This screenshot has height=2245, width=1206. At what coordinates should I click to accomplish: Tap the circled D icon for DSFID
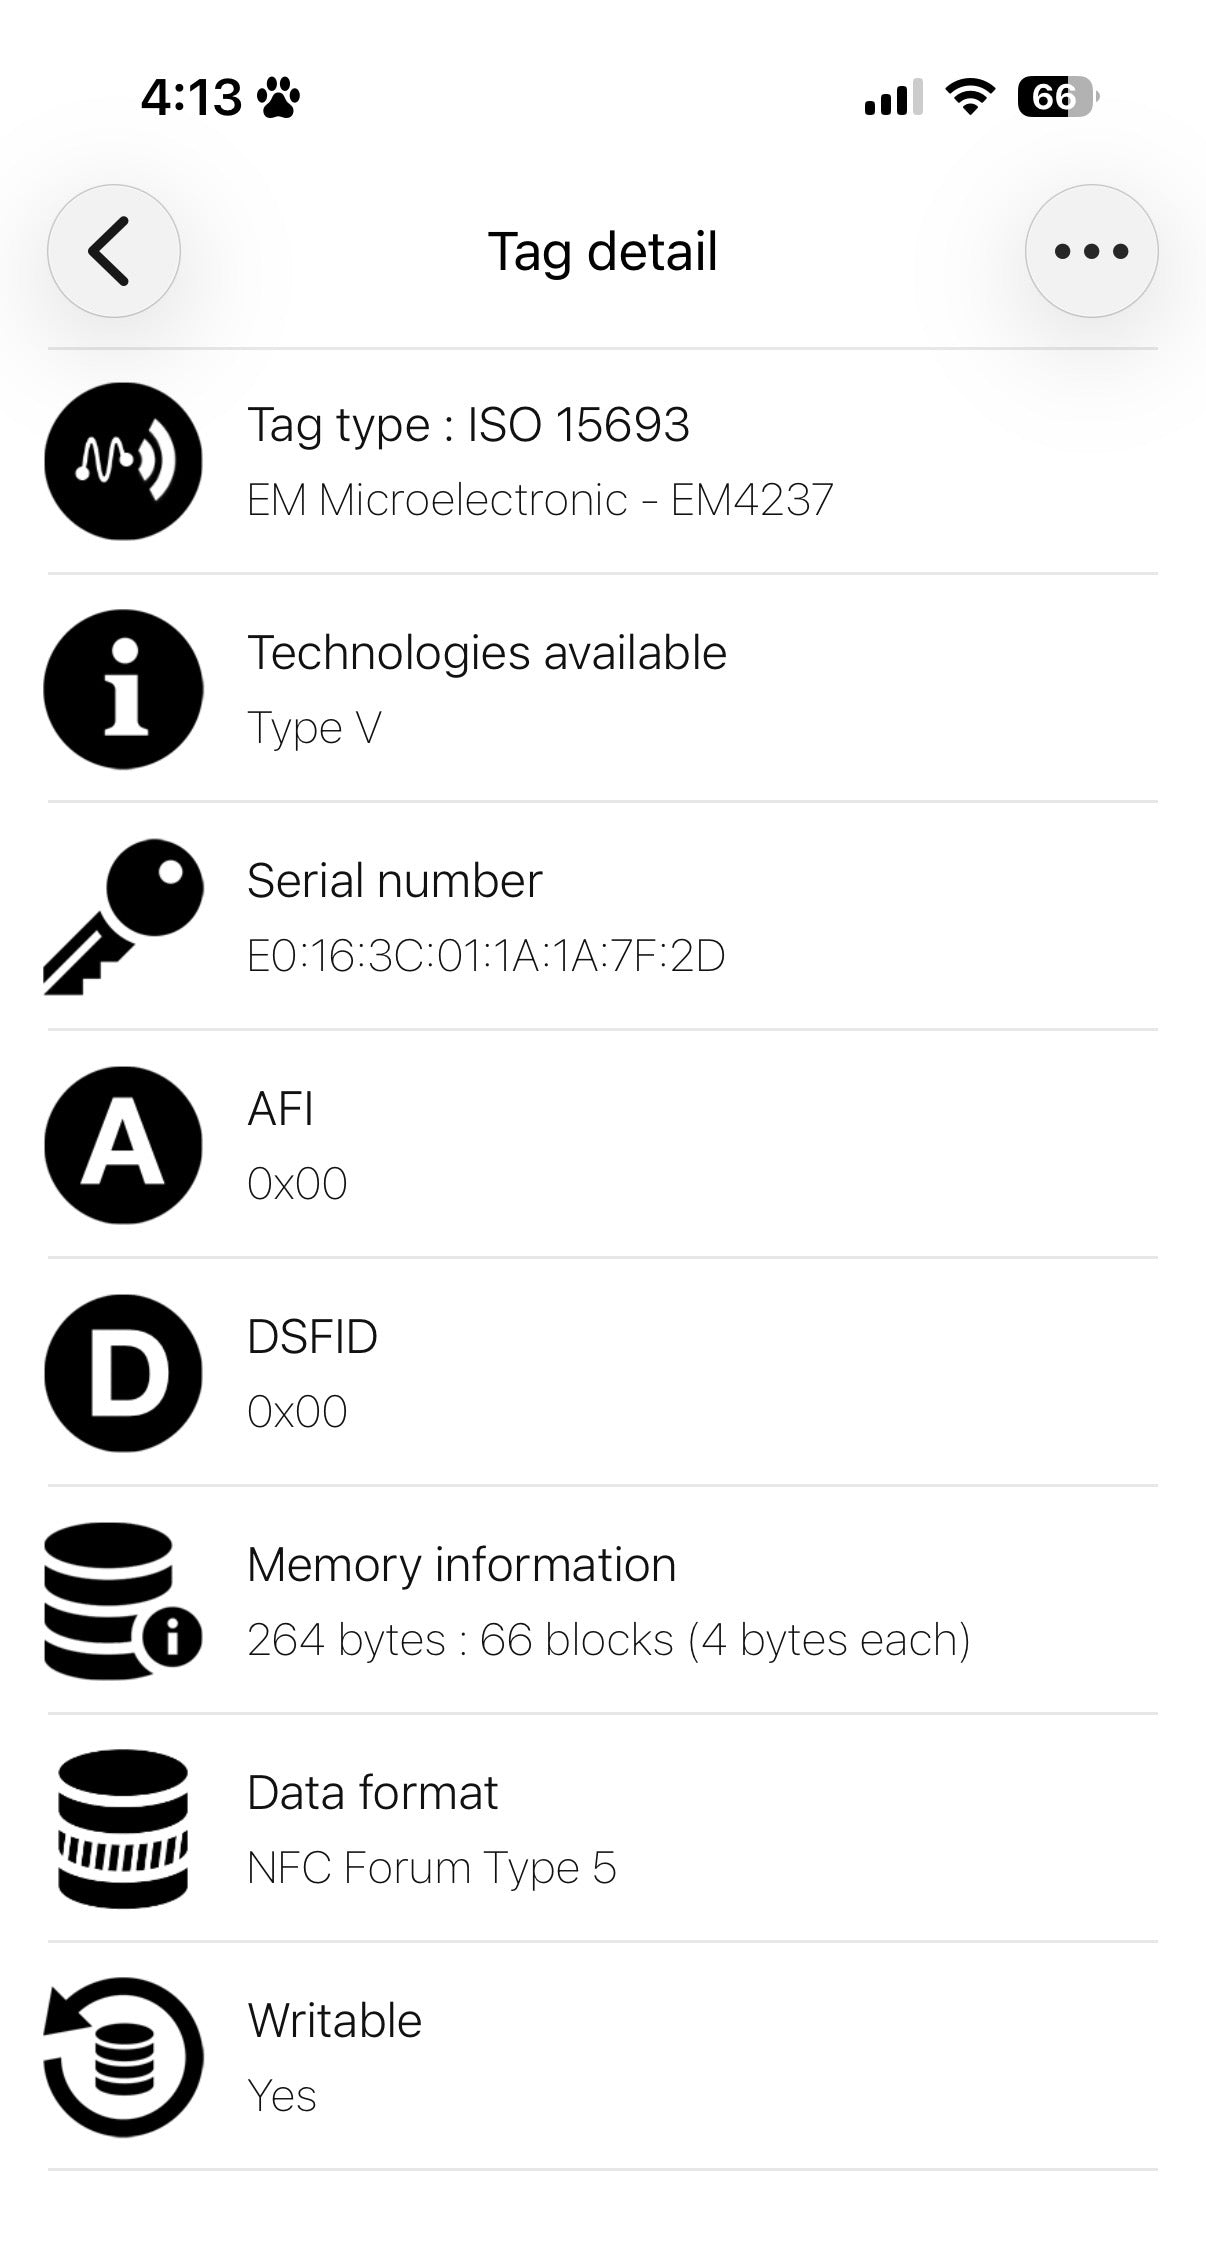pyautogui.click(x=123, y=1373)
